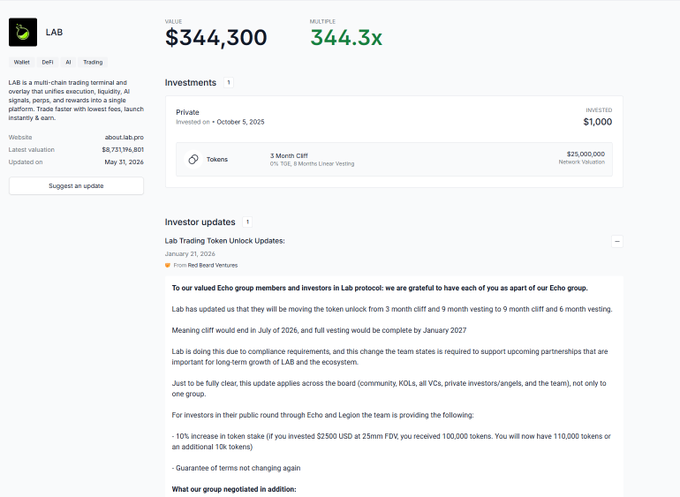Click the $344,300 value figure

coord(216,38)
